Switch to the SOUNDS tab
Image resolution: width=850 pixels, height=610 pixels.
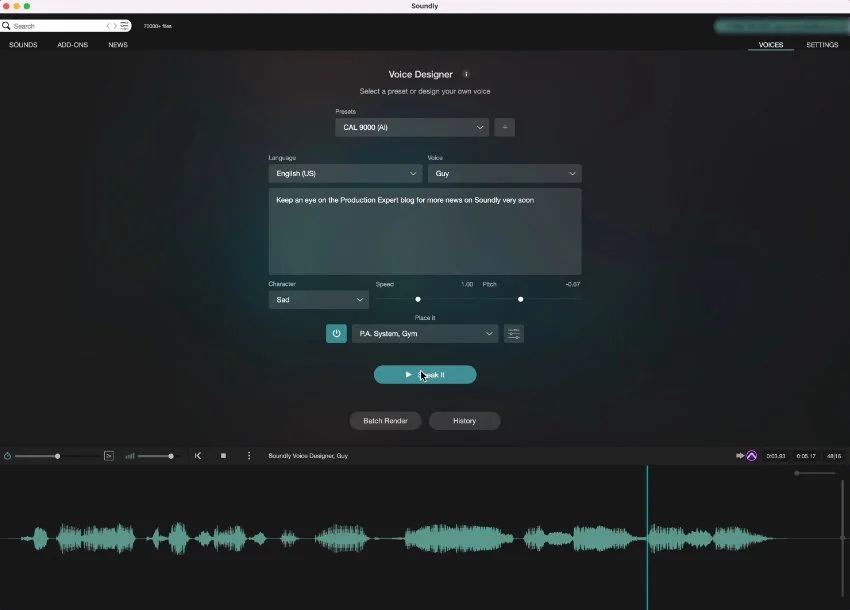[x=22, y=44]
